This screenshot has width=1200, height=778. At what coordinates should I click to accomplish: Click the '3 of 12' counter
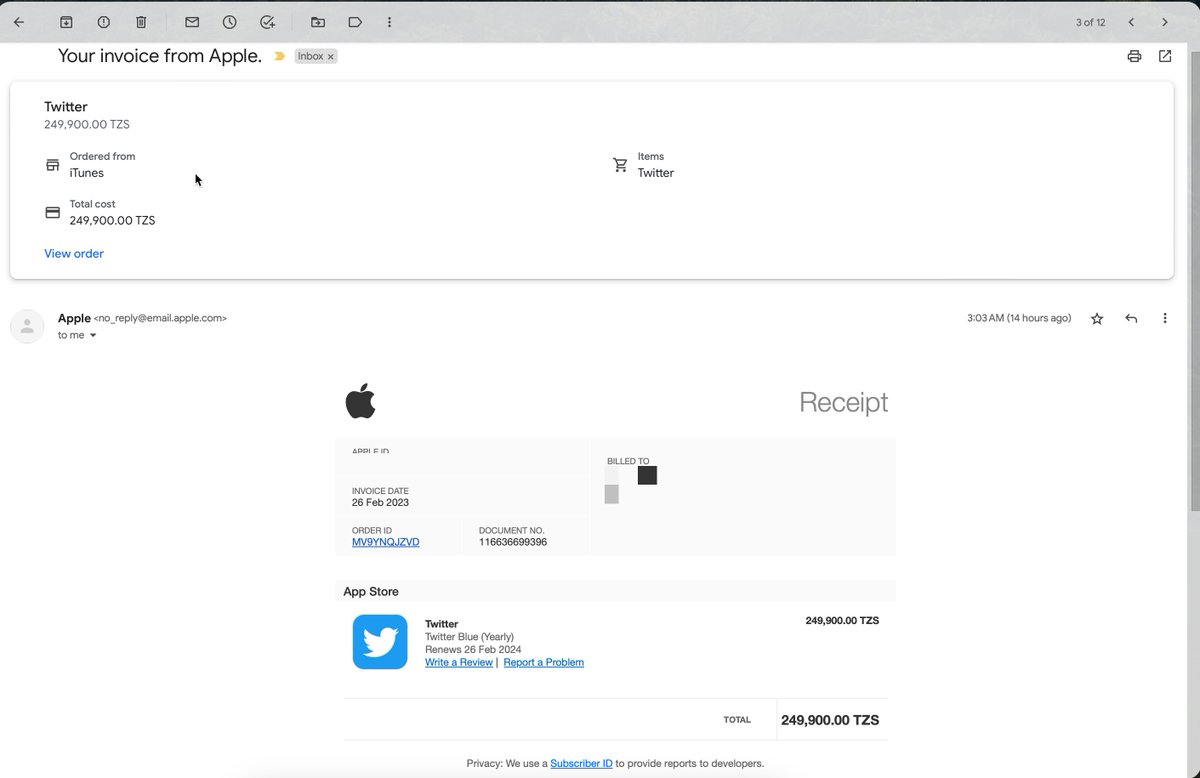[x=1090, y=22]
